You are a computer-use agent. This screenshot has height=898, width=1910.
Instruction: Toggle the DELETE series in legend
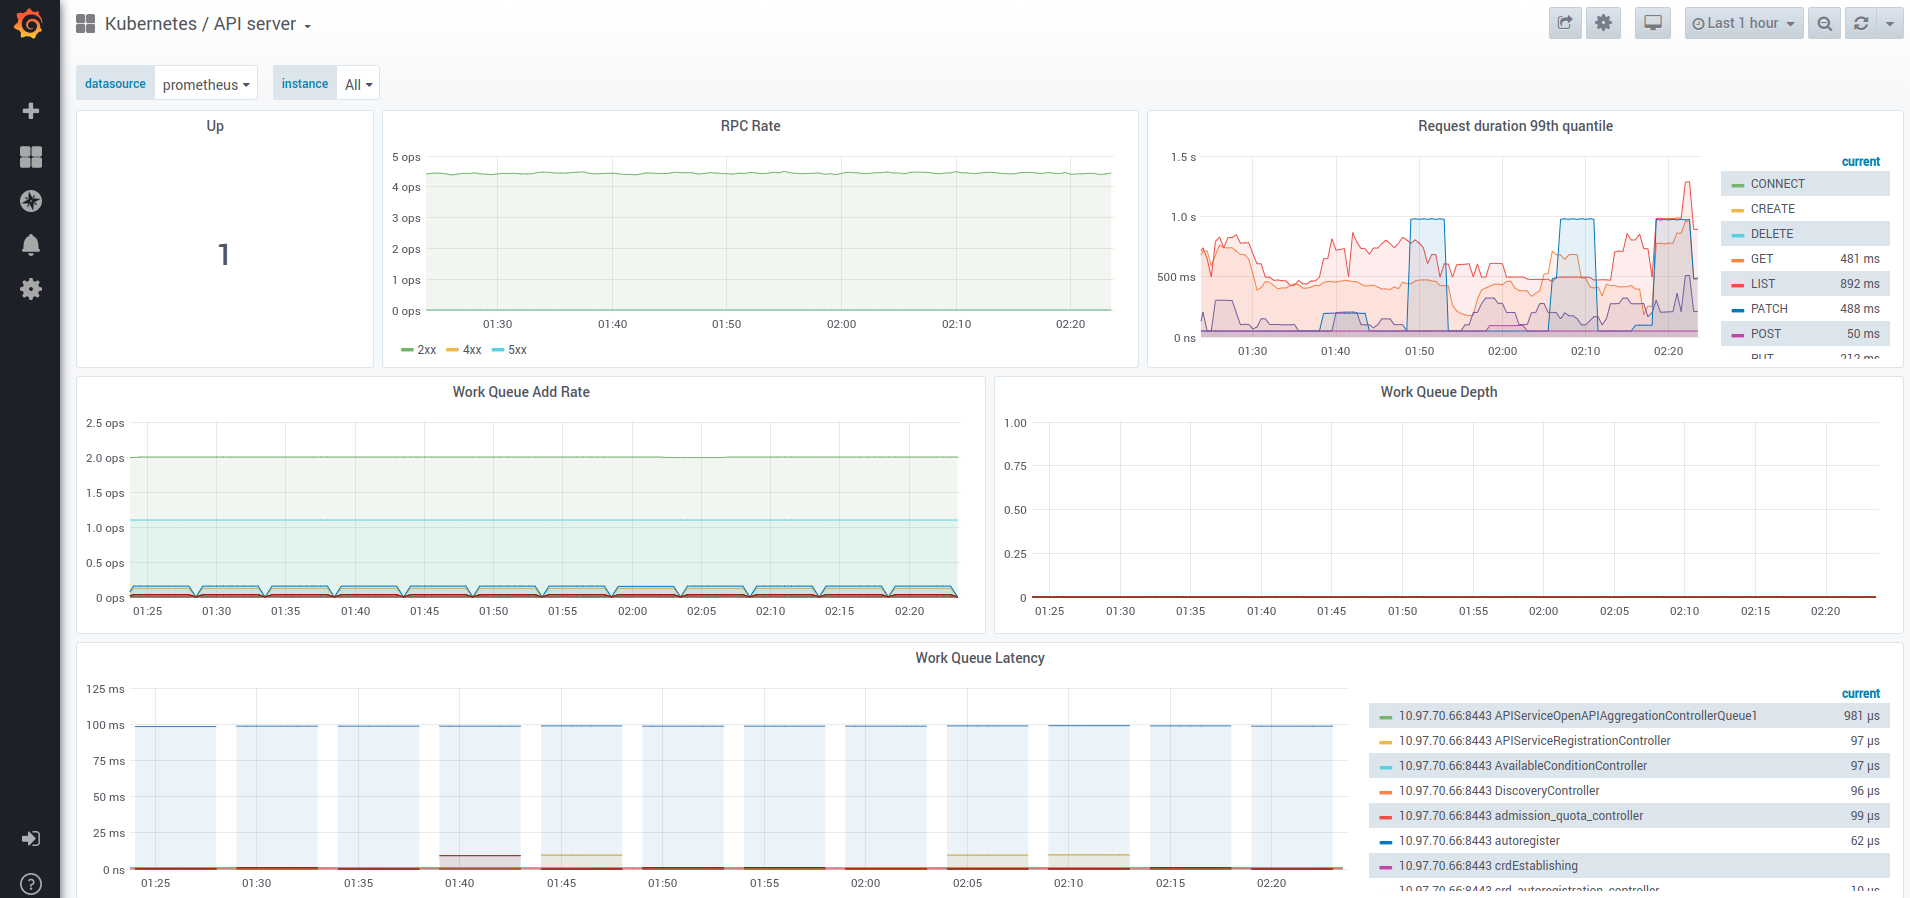tap(1771, 234)
